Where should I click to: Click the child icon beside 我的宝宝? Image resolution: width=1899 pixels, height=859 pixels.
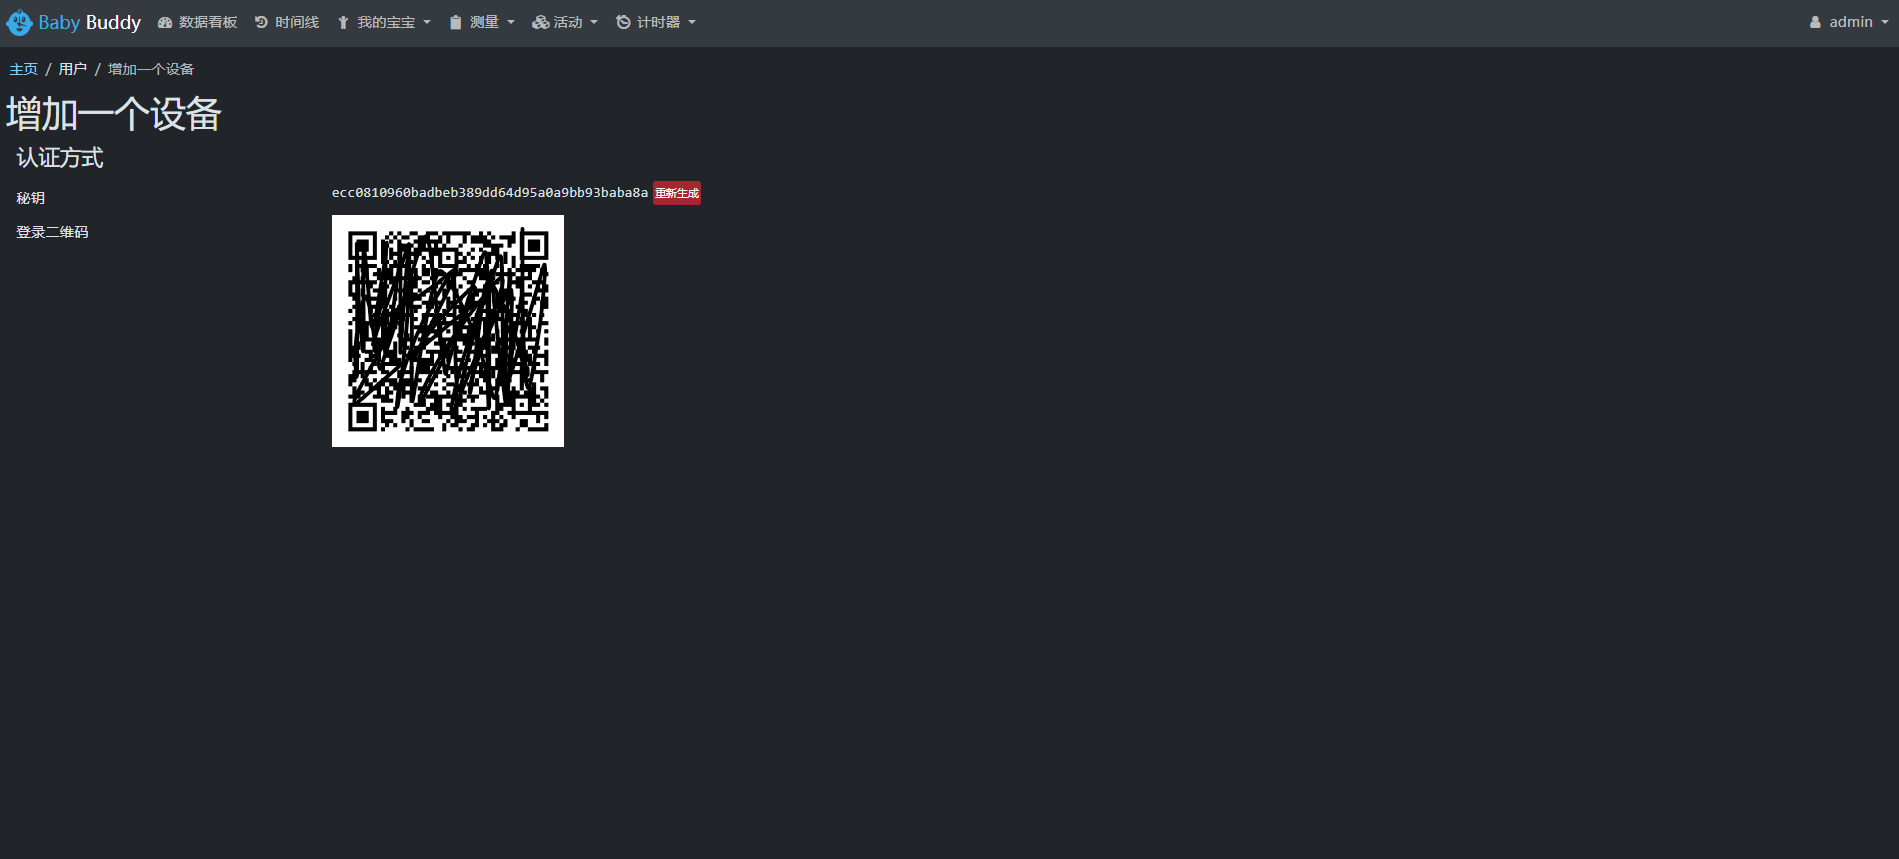343,23
